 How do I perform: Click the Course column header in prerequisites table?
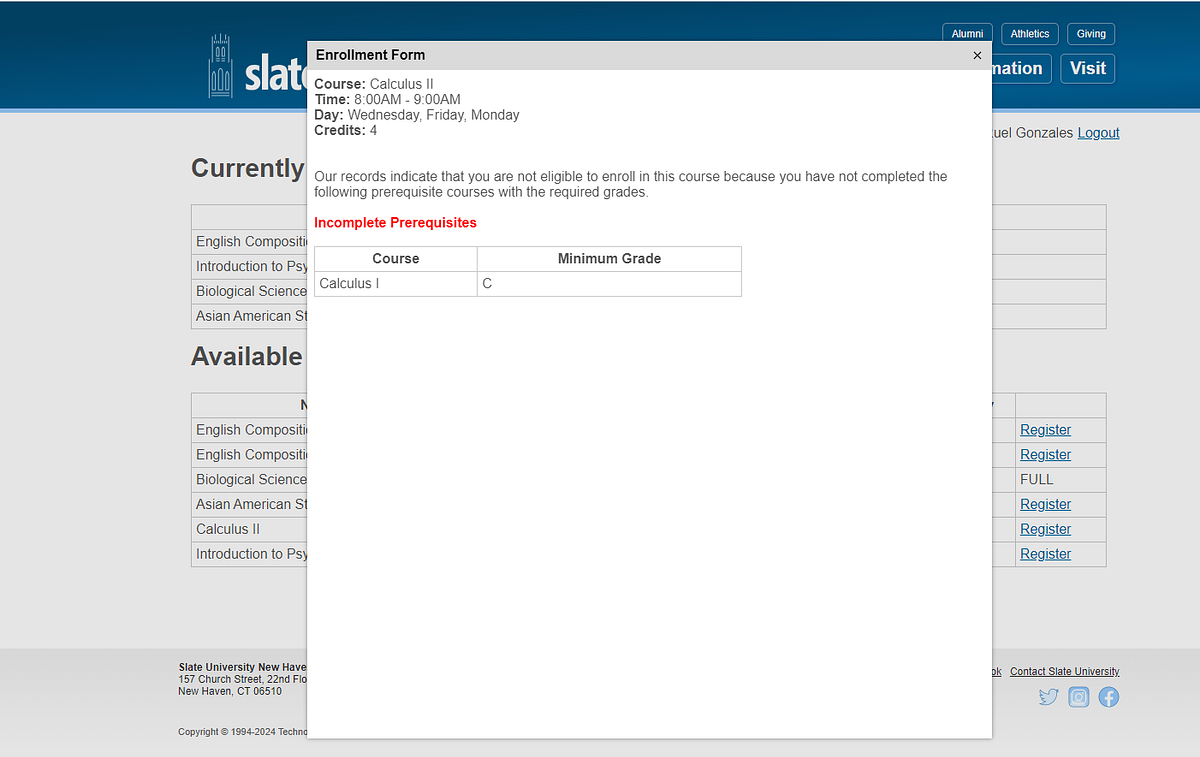(395, 258)
